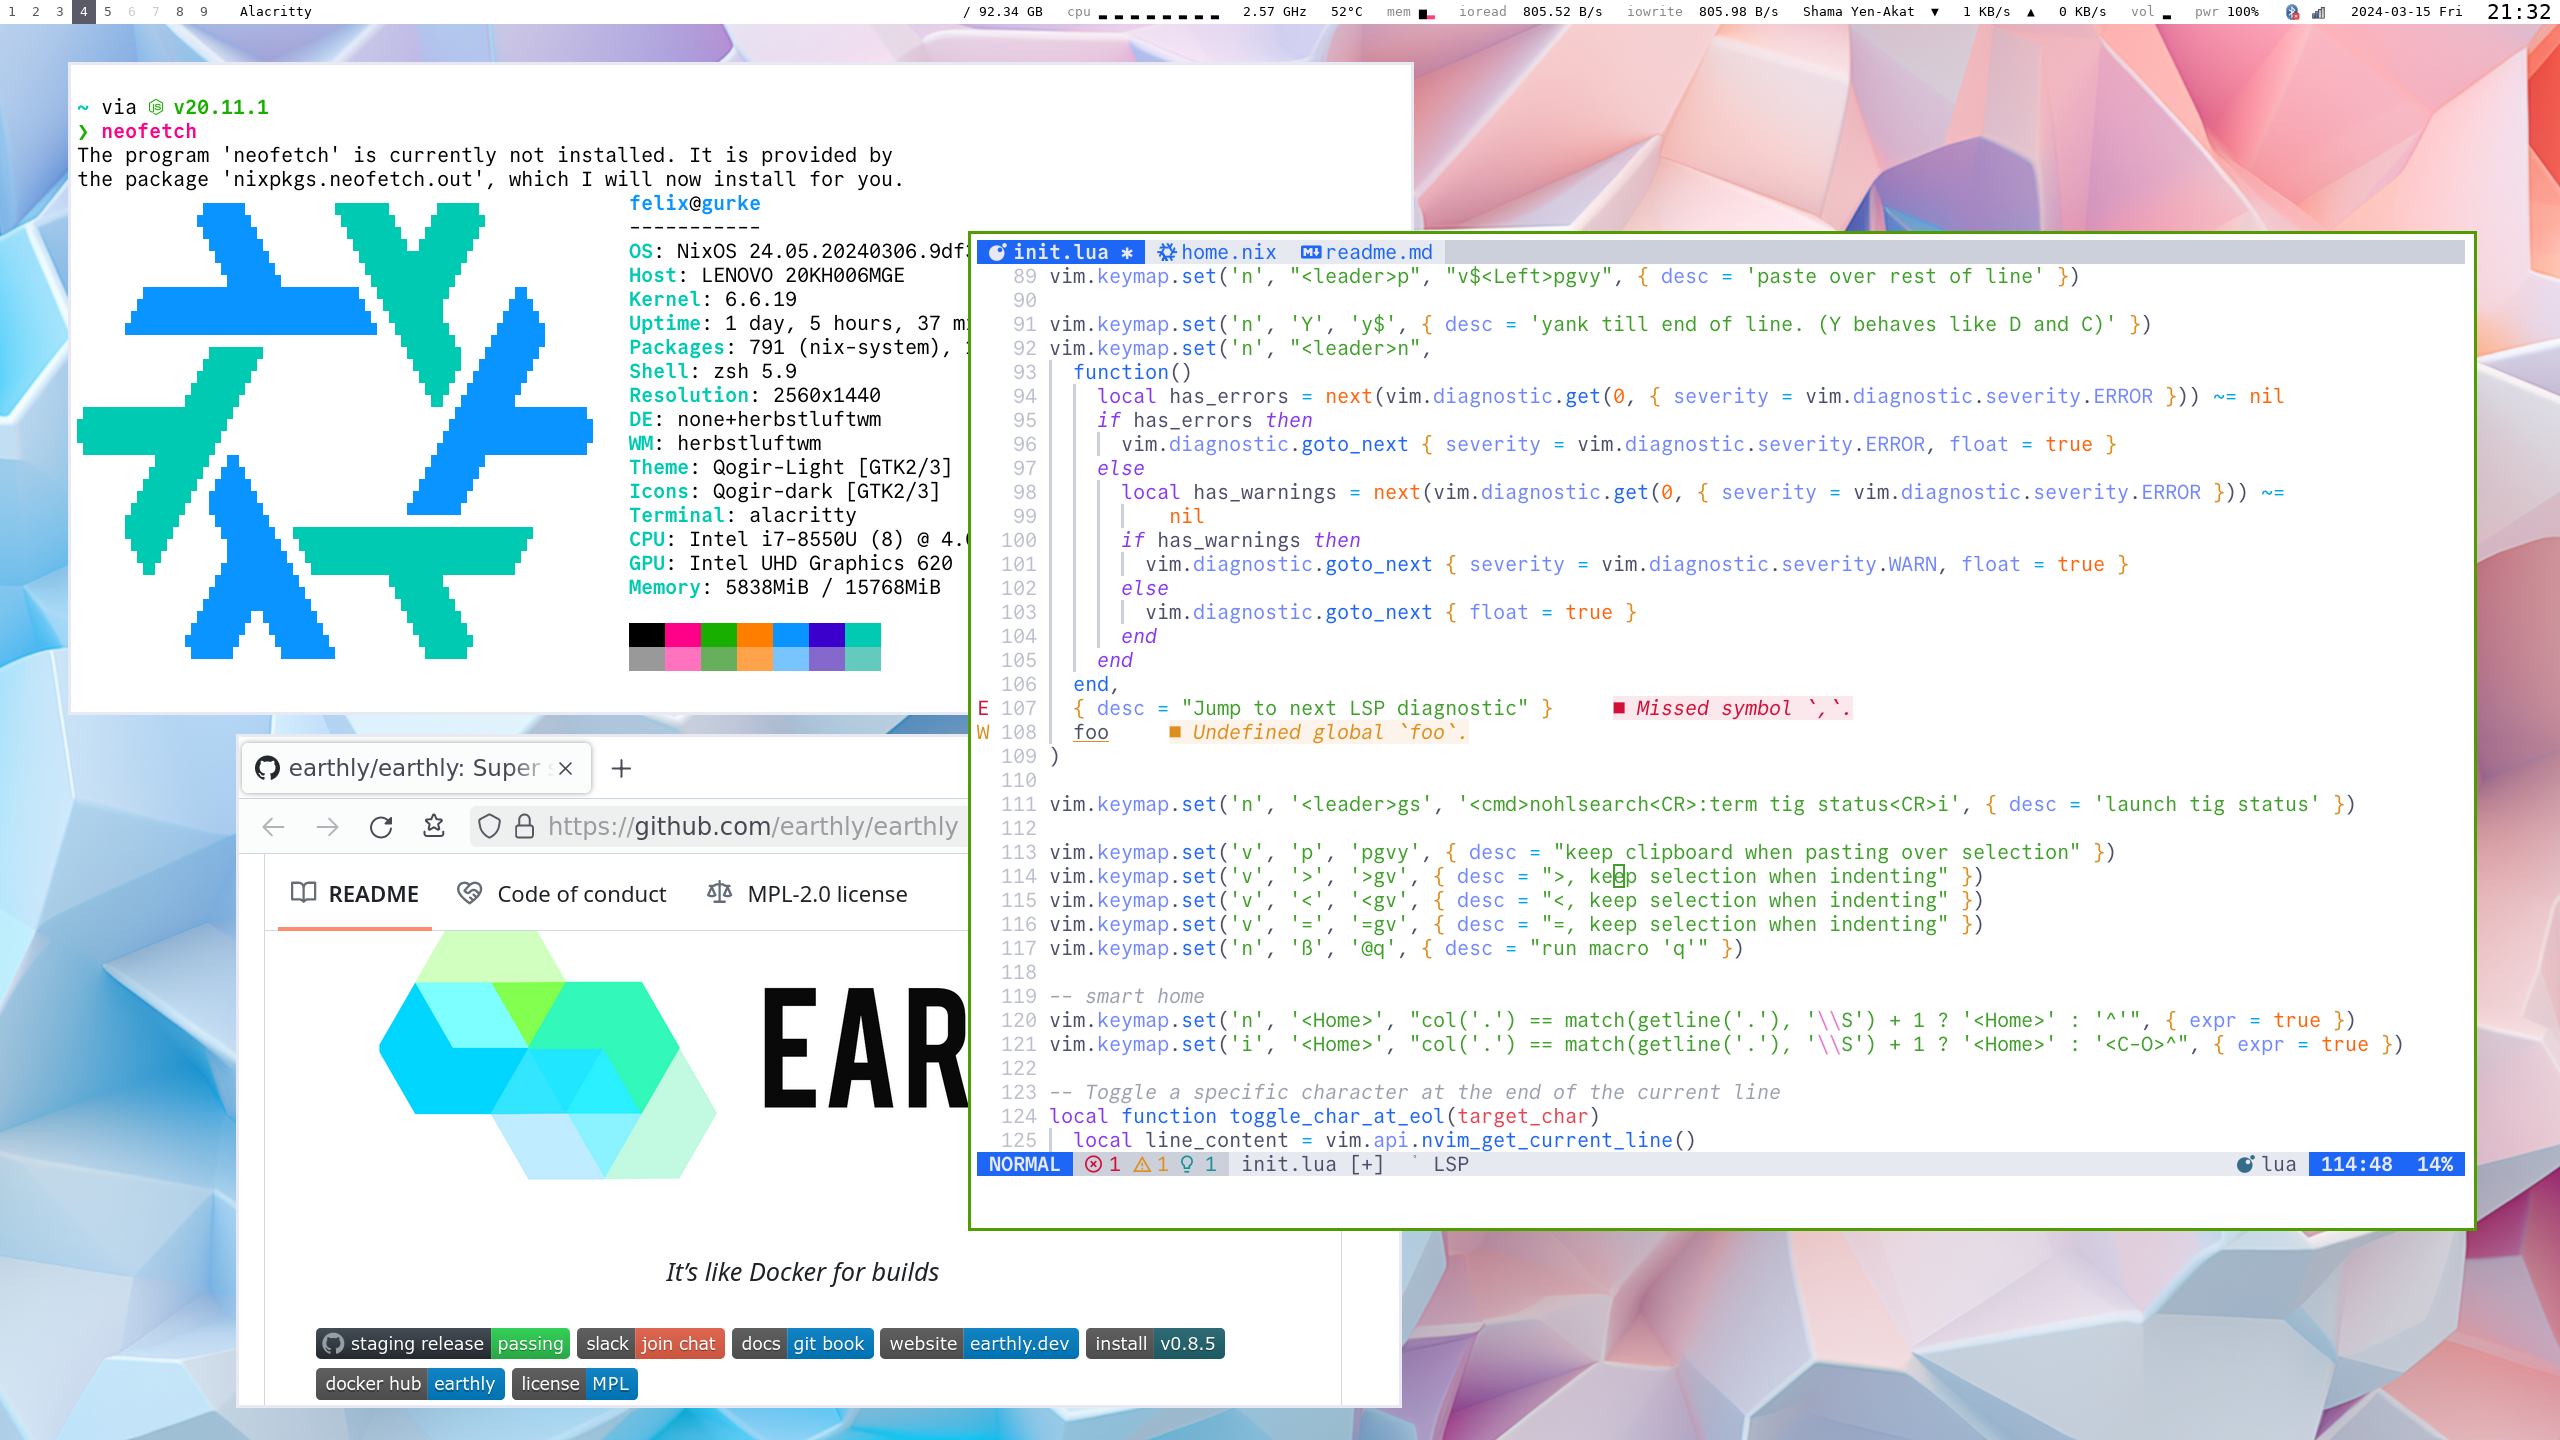The width and height of the screenshot is (2560, 1440).
Task: Open the docs git book badge
Action: 803,1343
